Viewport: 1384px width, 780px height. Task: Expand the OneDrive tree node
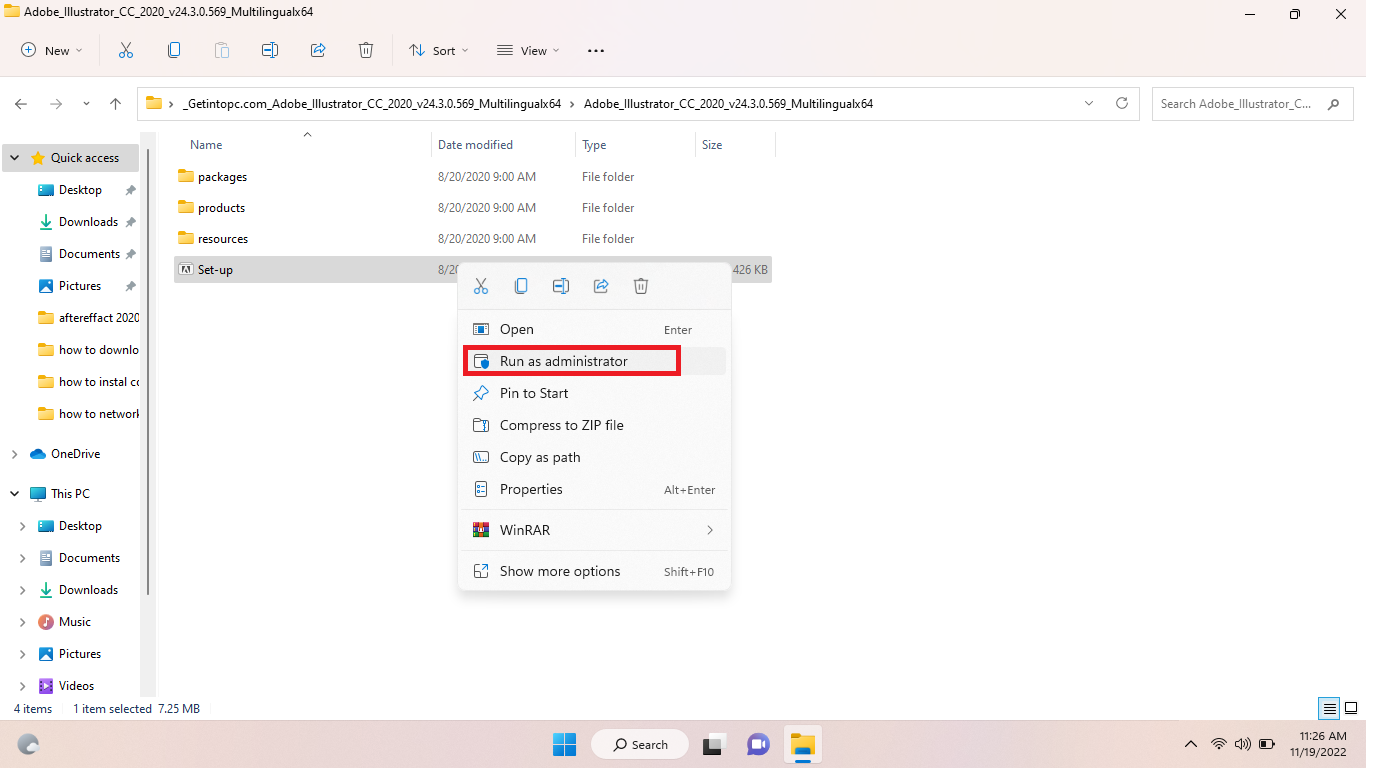click(14, 454)
